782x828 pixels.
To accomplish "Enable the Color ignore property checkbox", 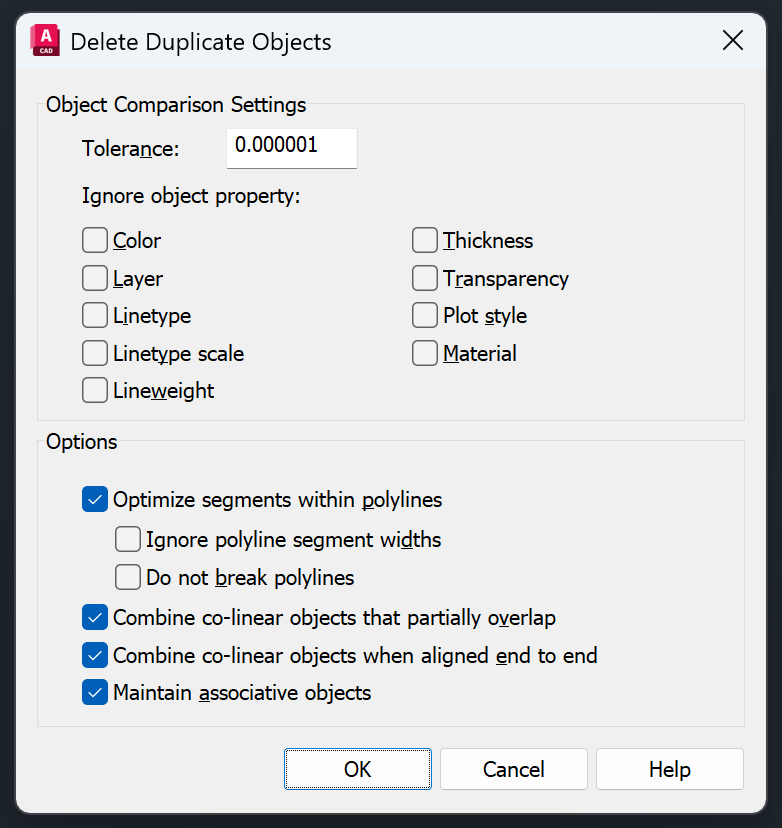I will click(x=94, y=240).
